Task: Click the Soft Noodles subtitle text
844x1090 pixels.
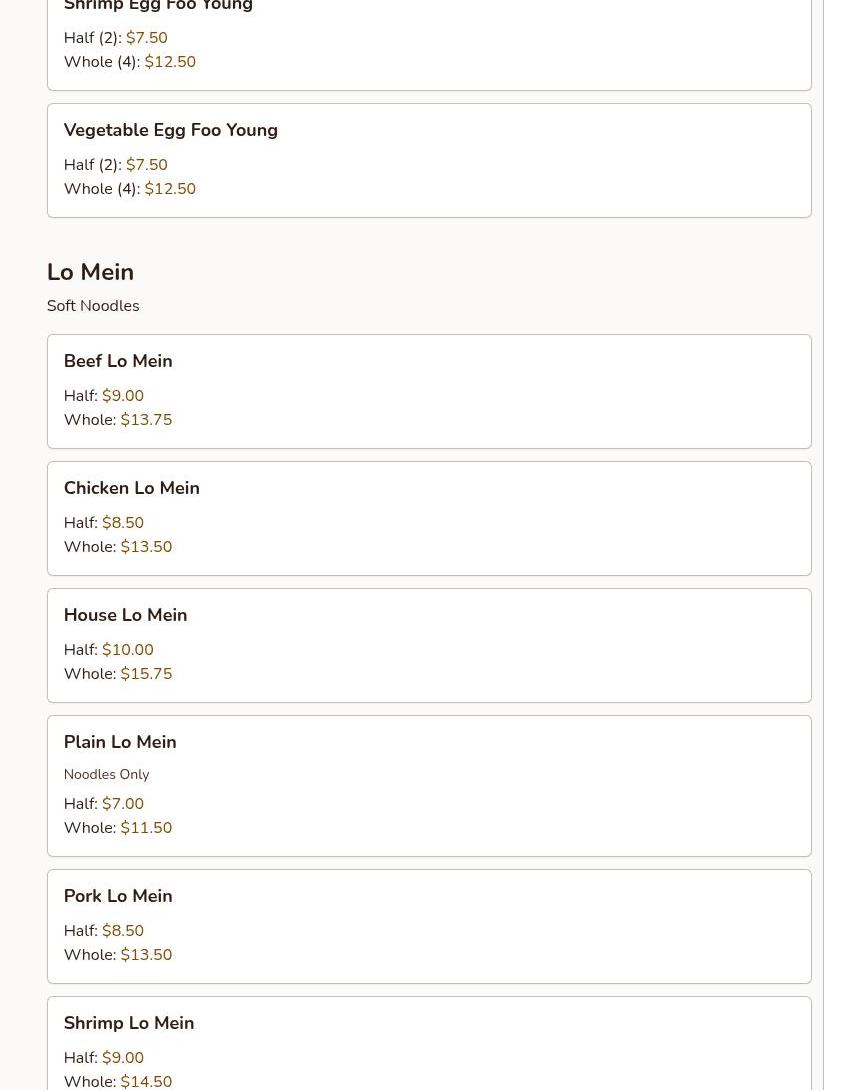Action: 93,306
